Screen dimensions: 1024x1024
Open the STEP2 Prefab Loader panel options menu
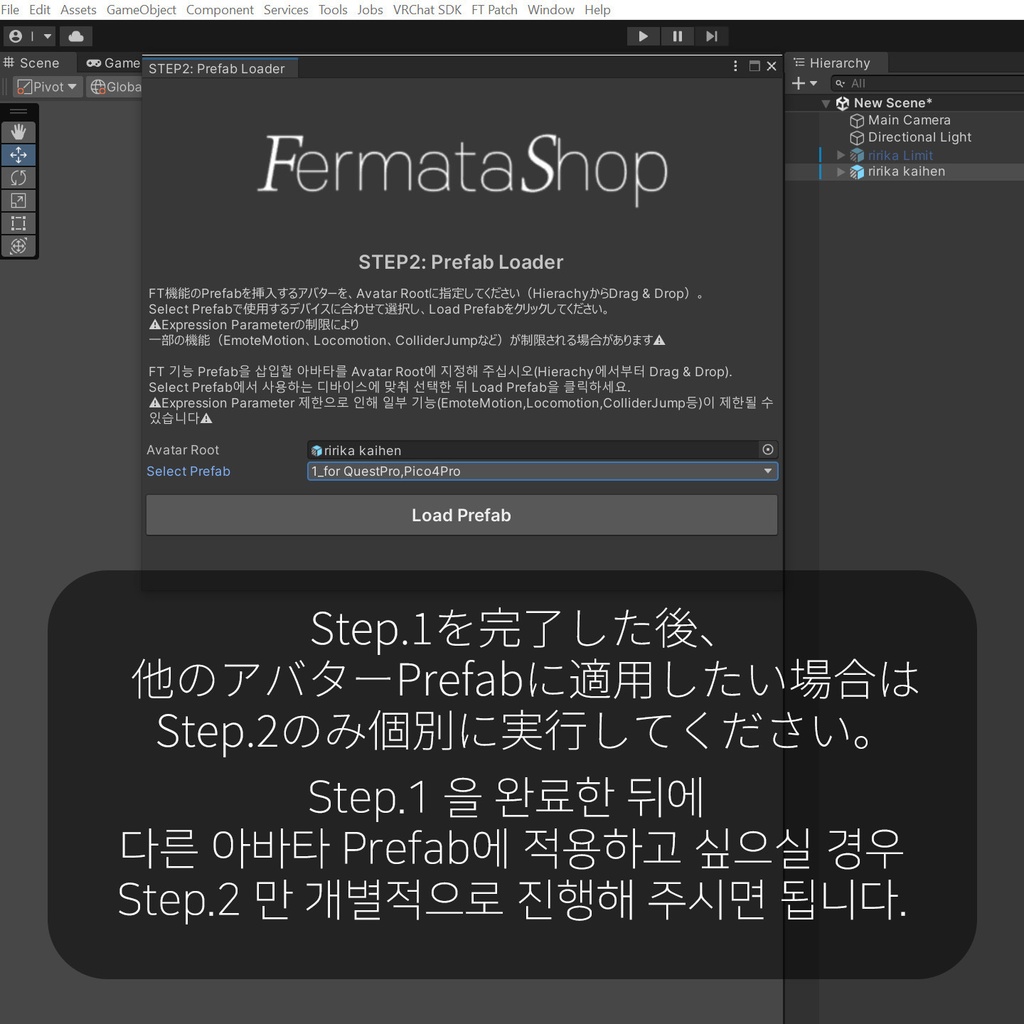[x=736, y=65]
